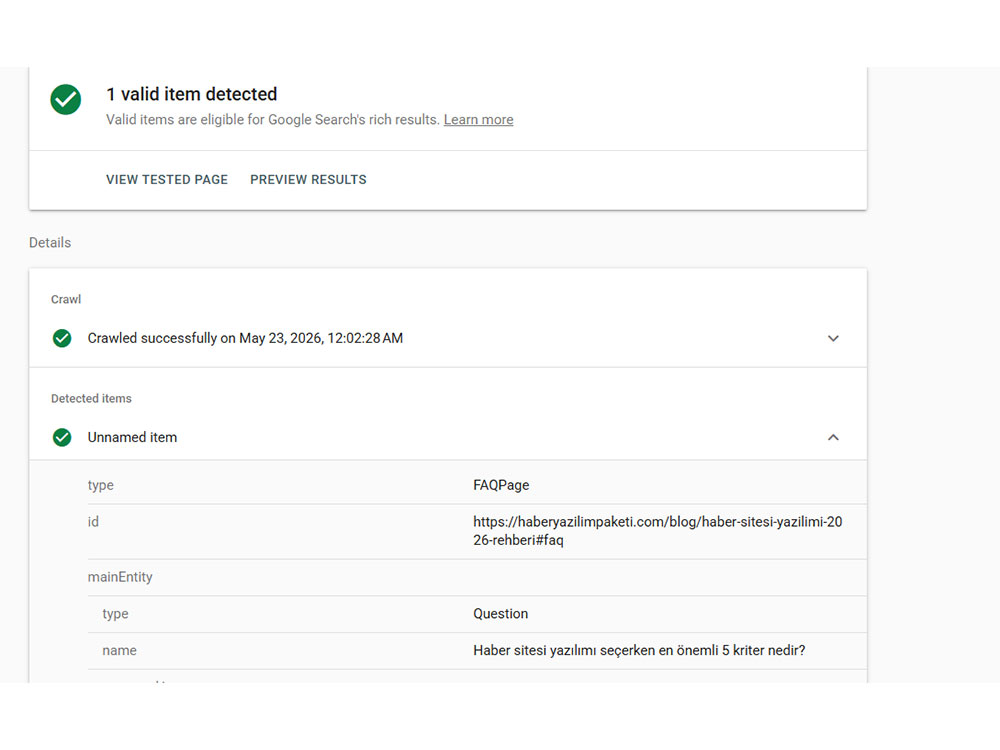Screen dimensions: 1000x750
Task: Select the Question type value
Action: click(x=501, y=614)
